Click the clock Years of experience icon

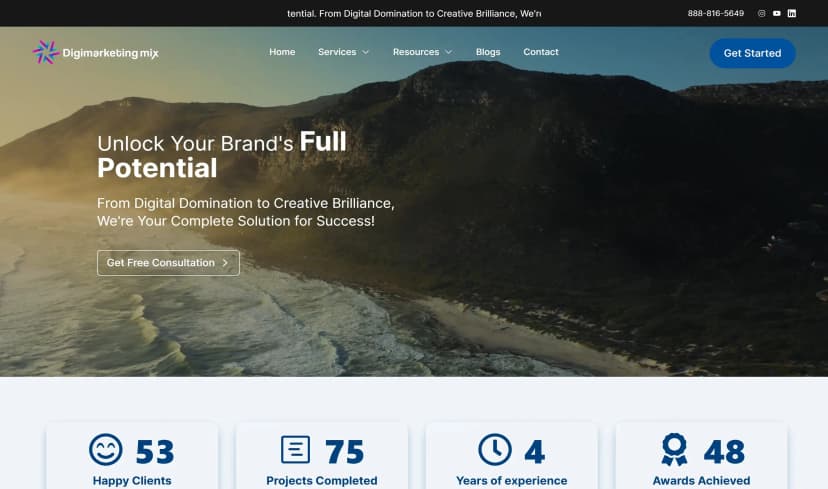point(495,449)
